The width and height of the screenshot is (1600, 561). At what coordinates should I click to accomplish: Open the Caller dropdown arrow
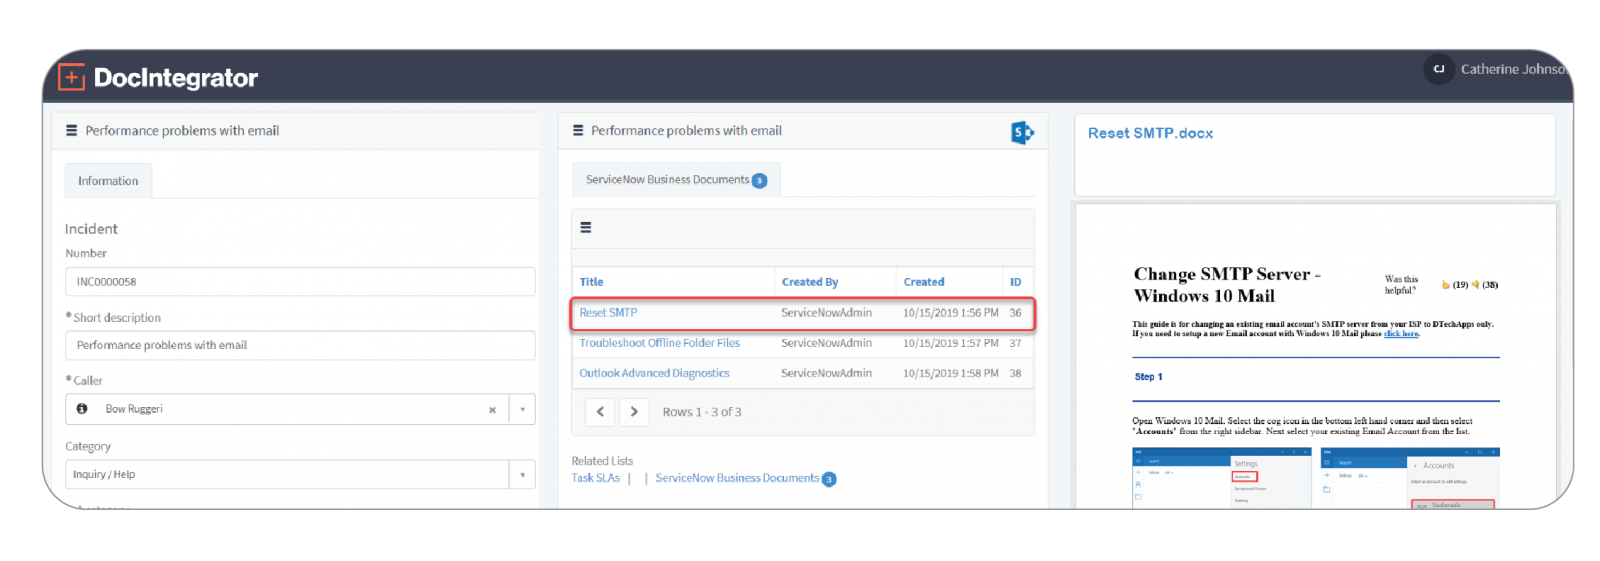point(522,409)
